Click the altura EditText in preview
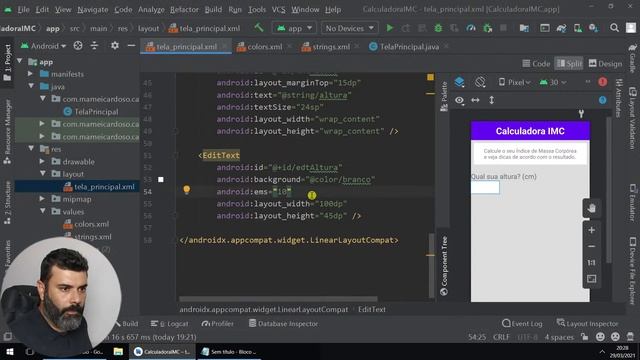This screenshot has width=640, height=360. 485,188
